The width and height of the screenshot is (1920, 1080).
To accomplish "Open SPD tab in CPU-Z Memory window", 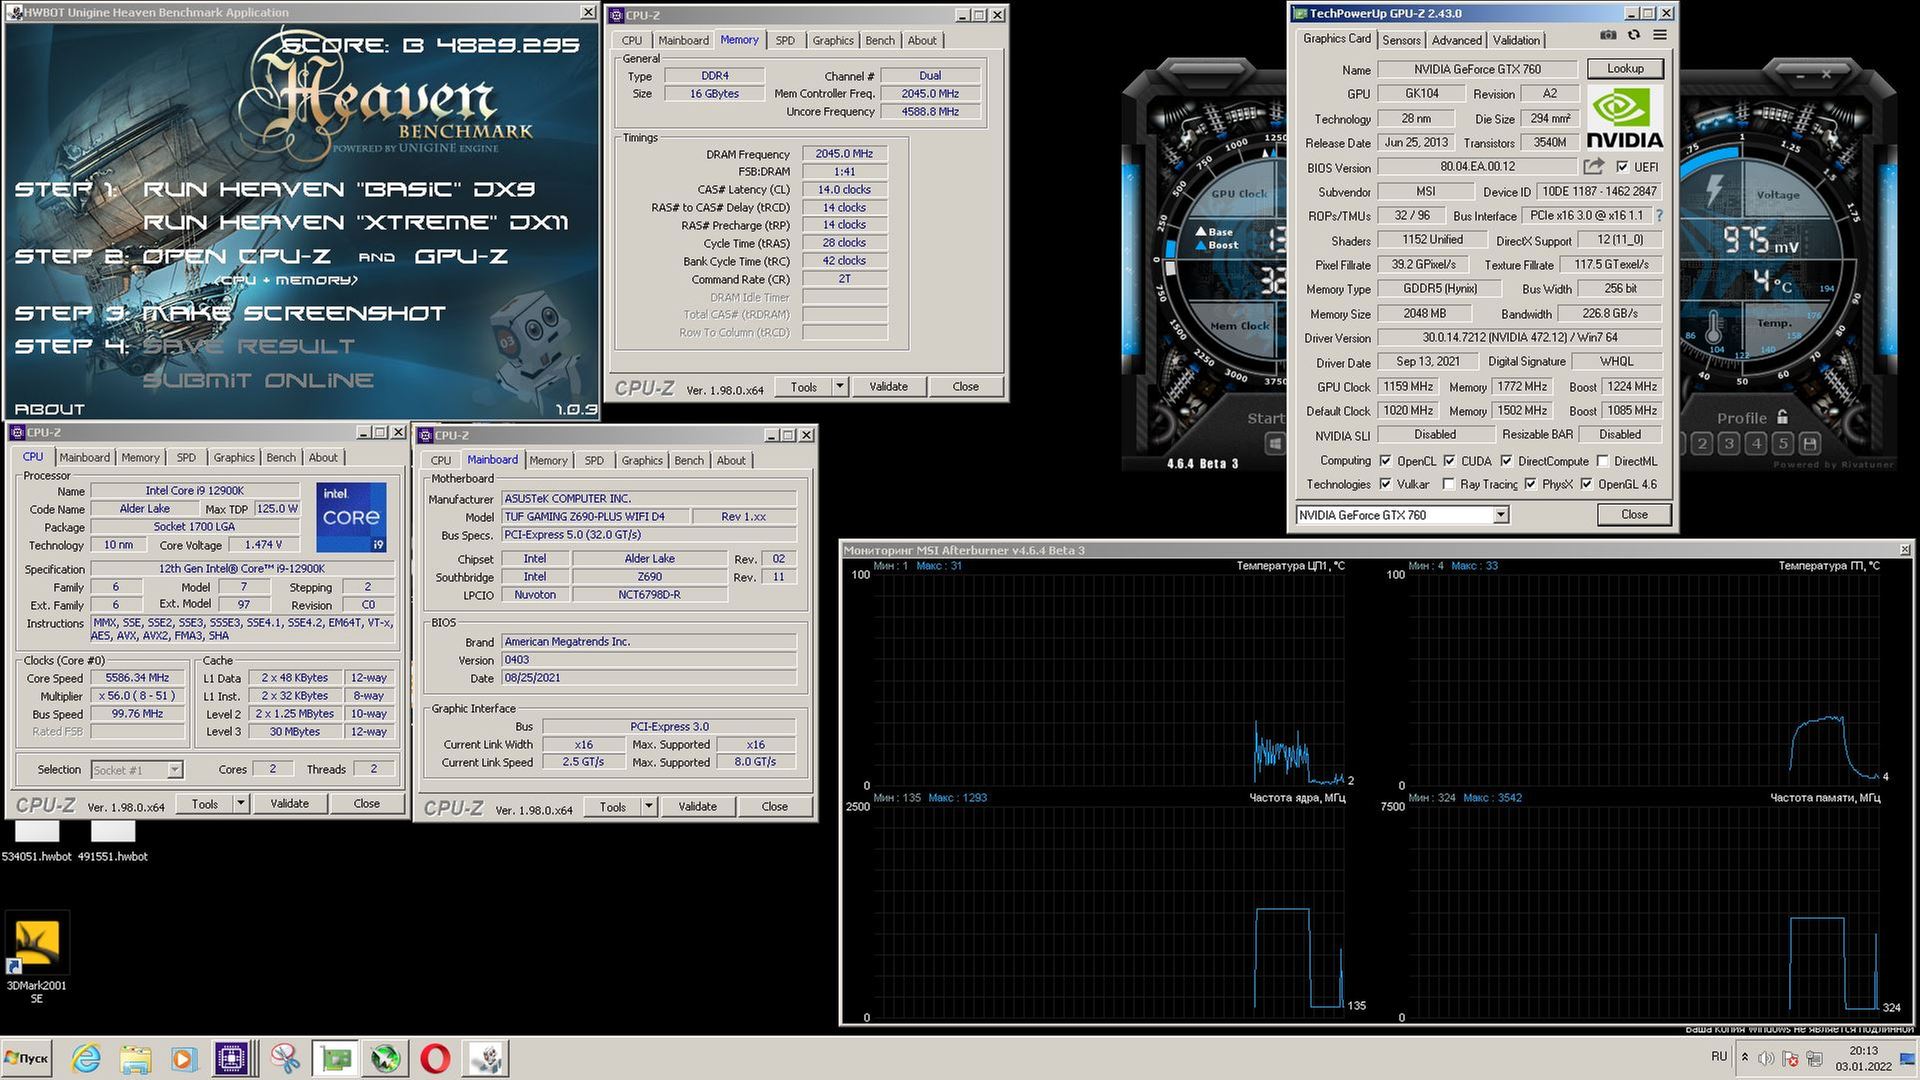I will click(785, 40).
